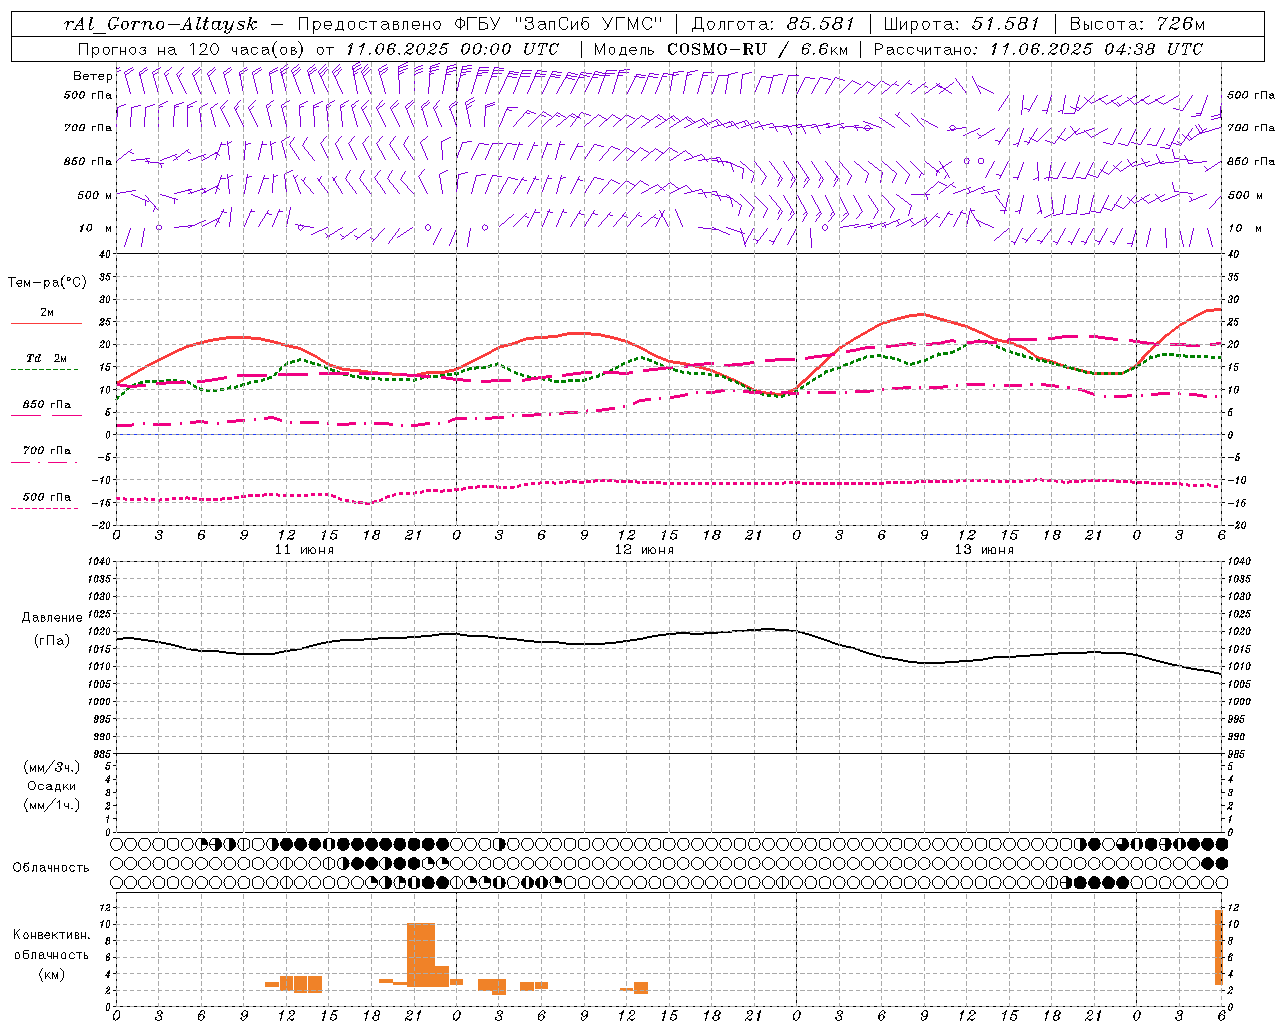Click the 13 июня date label
Screen dimensions: 1280x1024
pos(984,550)
